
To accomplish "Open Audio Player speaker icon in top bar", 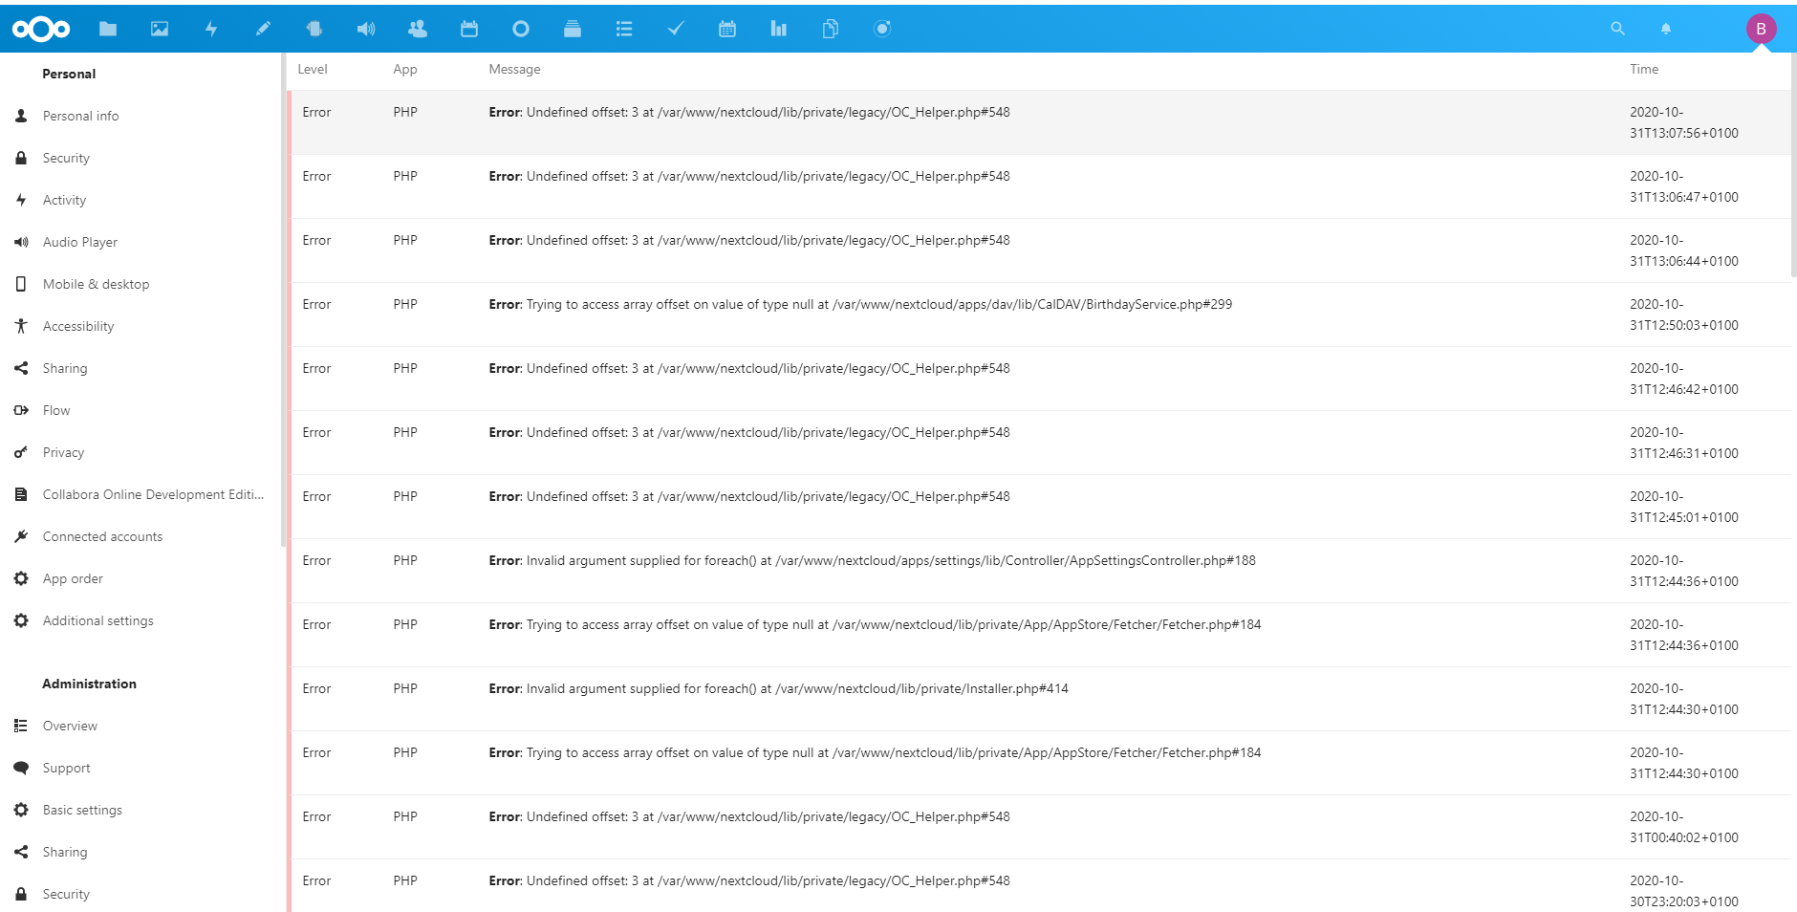I will click(366, 29).
